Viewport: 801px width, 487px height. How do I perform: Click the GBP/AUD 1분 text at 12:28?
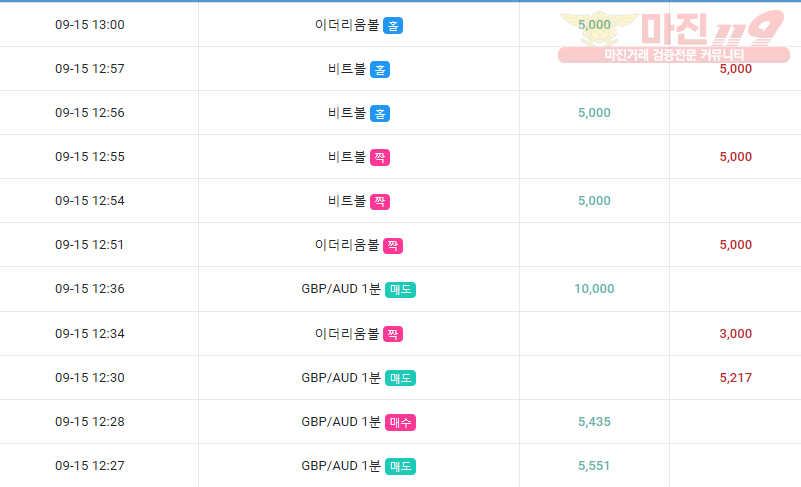[x=341, y=422]
